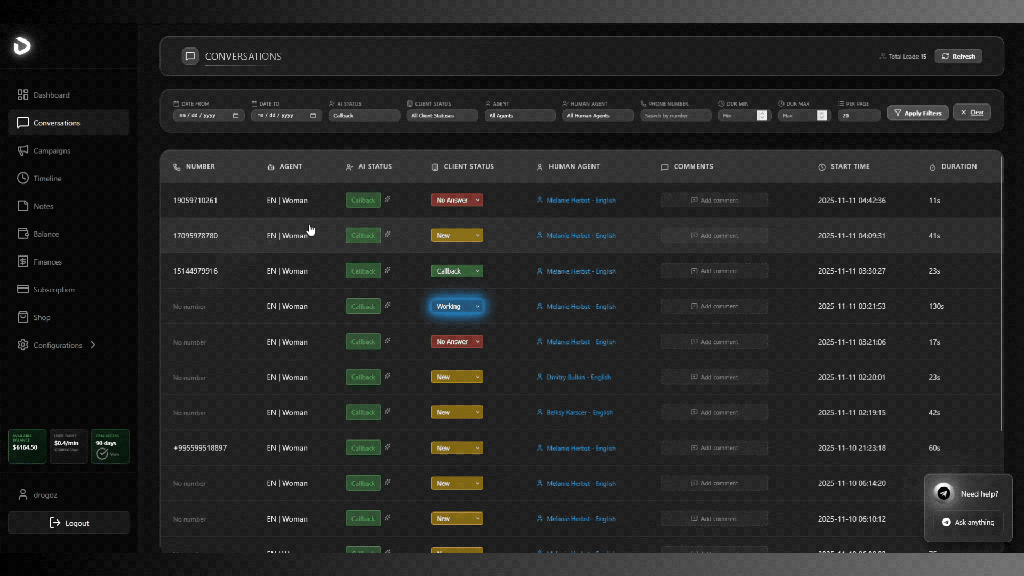Click the Campaigns megaphone icon
1024x576 pixels.
[x=23, y=151]
